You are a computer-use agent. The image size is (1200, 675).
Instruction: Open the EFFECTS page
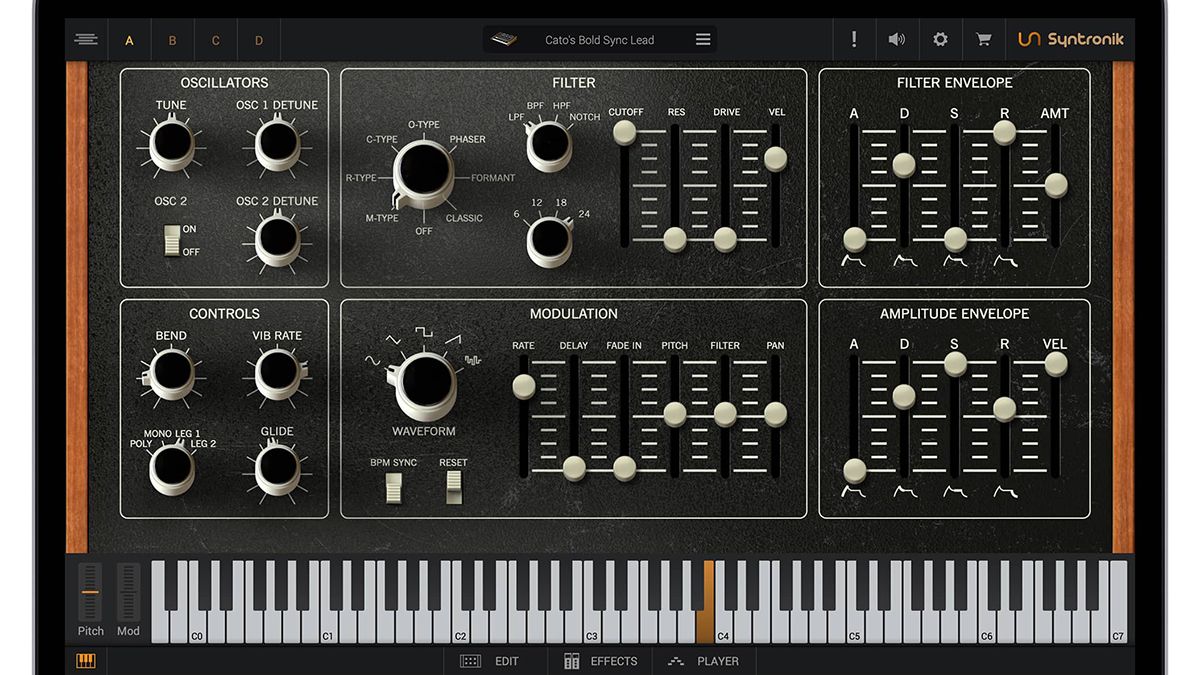600,661
